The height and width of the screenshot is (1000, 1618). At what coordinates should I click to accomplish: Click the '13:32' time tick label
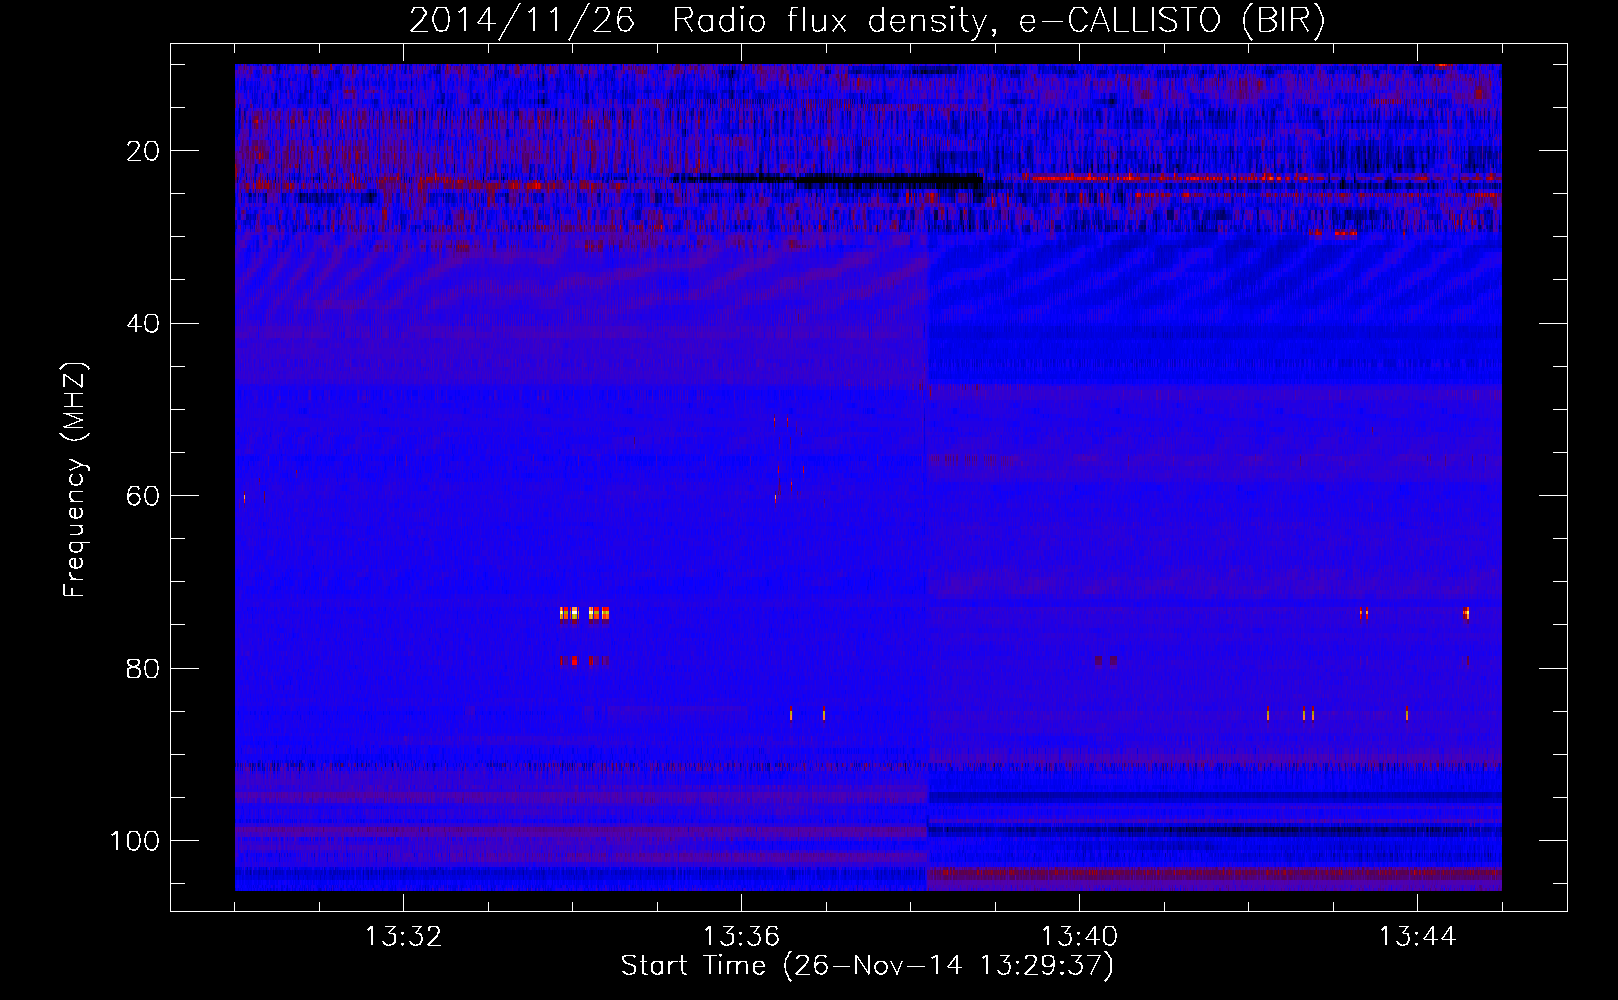tap(403, 937)
